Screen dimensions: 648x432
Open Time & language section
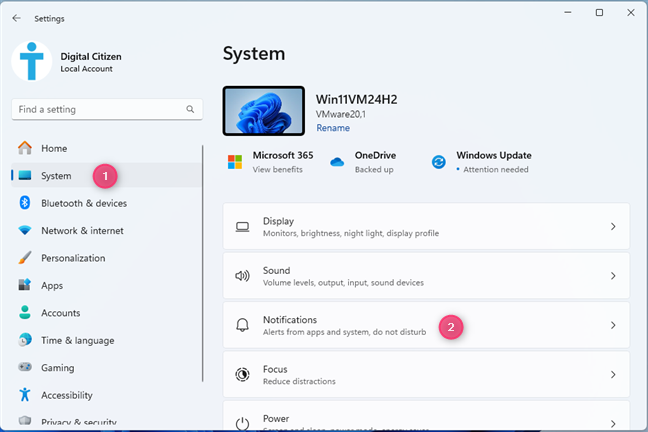(x=78, y=341)
